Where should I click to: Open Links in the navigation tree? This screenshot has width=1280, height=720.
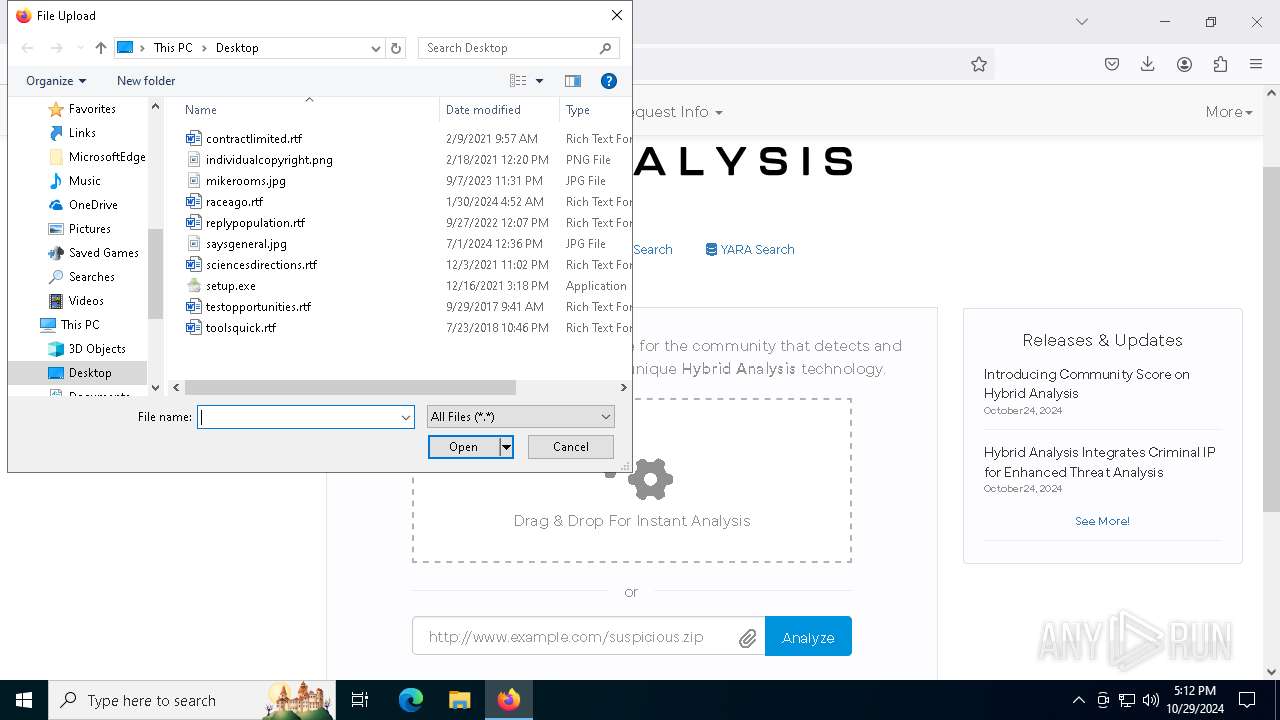82,133
